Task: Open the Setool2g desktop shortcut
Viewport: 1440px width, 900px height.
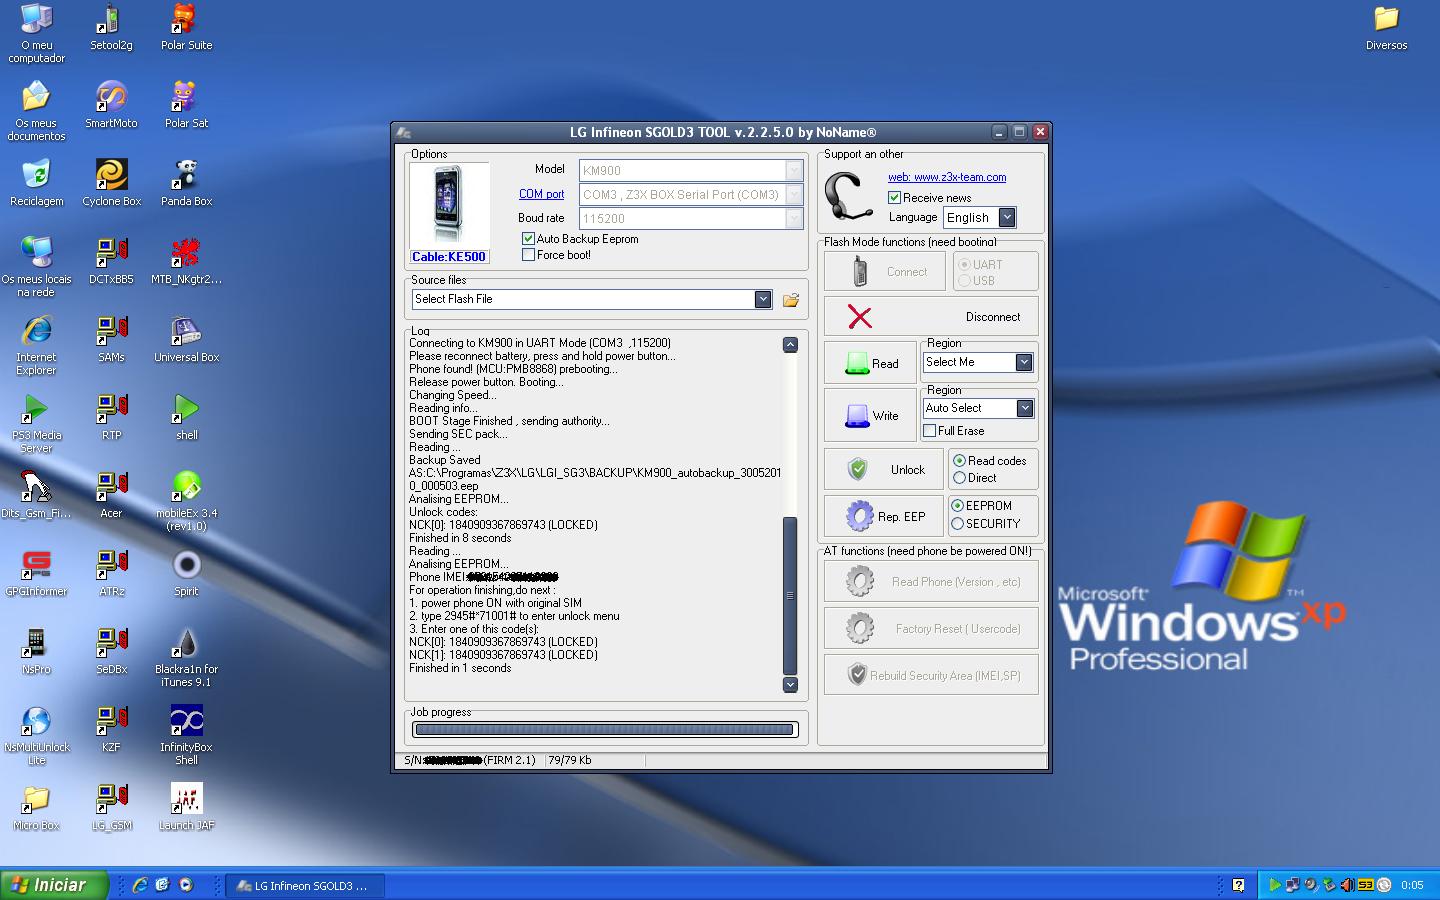Action: [x=111, y=26]
